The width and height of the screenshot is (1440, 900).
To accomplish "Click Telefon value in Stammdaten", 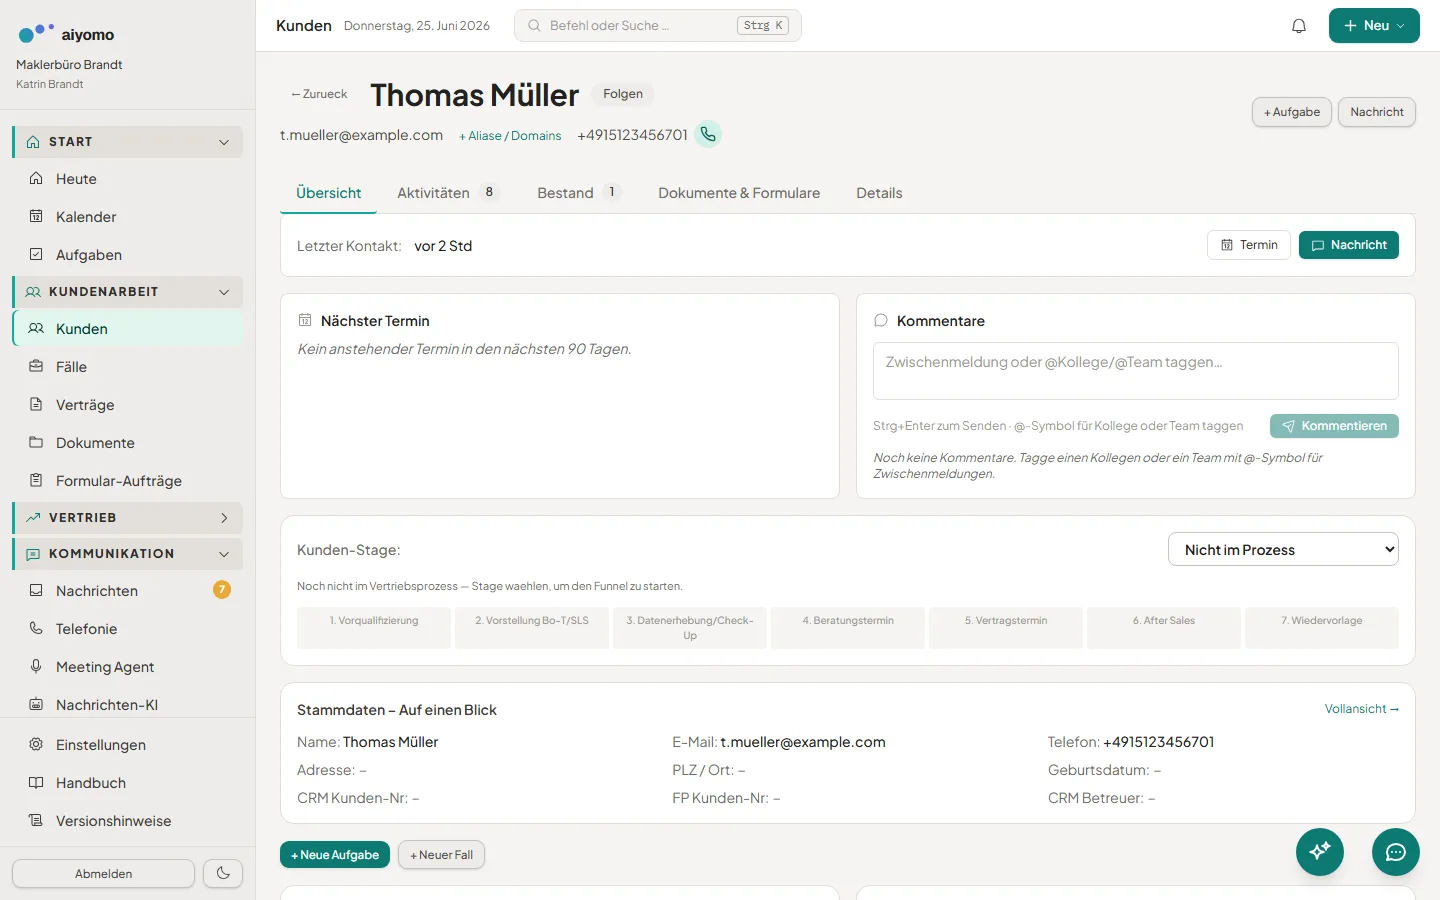I will click(1159, 742).
